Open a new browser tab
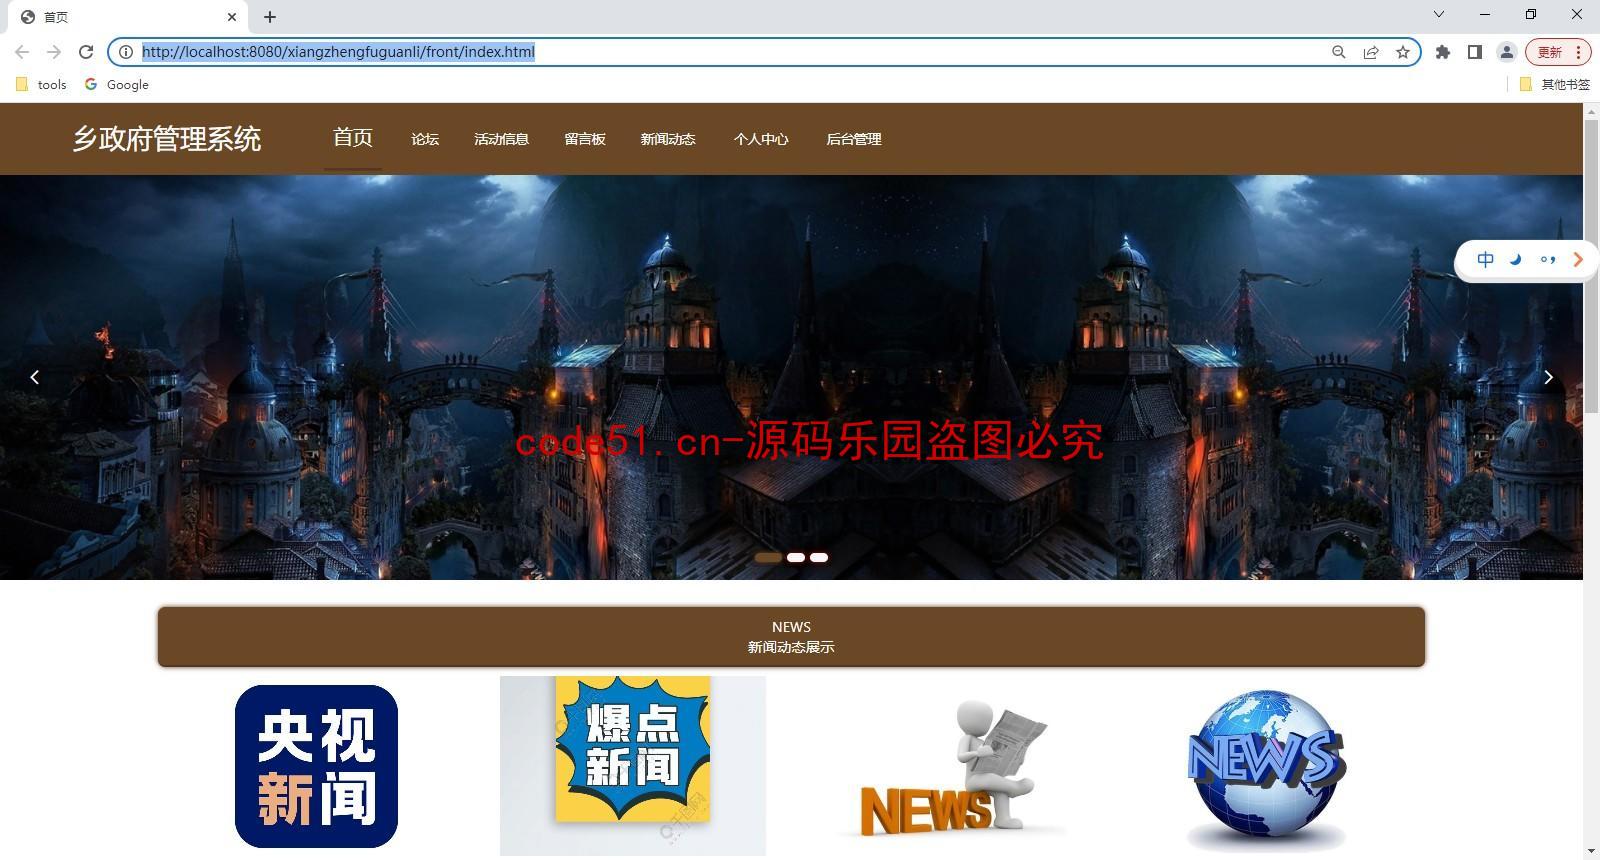Viewport: 1600px width, 860px height. tap(270, 17)
